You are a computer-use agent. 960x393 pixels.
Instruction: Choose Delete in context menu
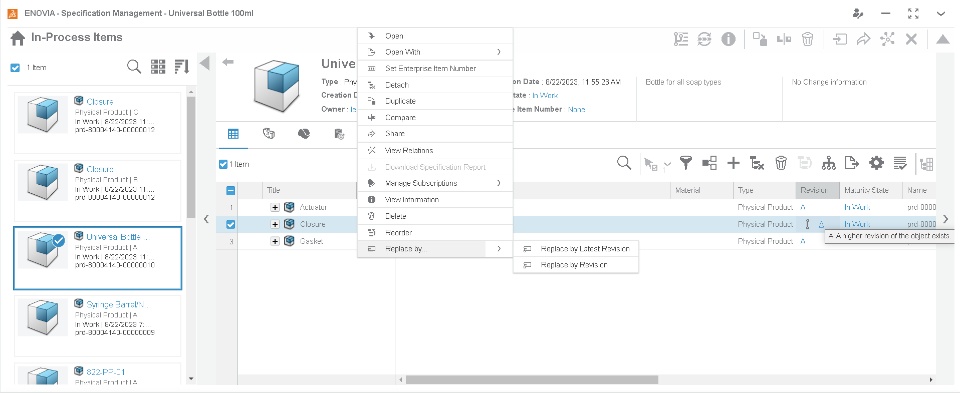point(435,216)
